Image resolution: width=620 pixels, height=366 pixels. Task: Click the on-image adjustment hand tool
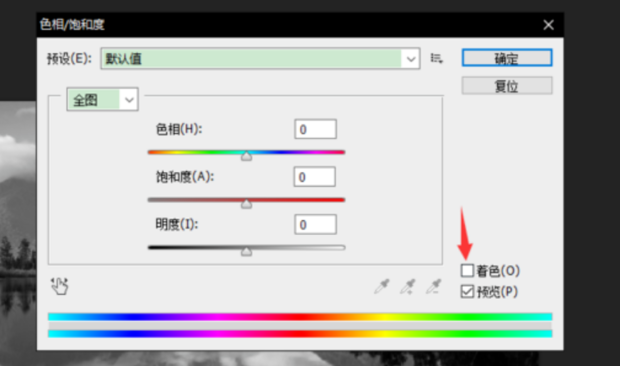[60, 286]
